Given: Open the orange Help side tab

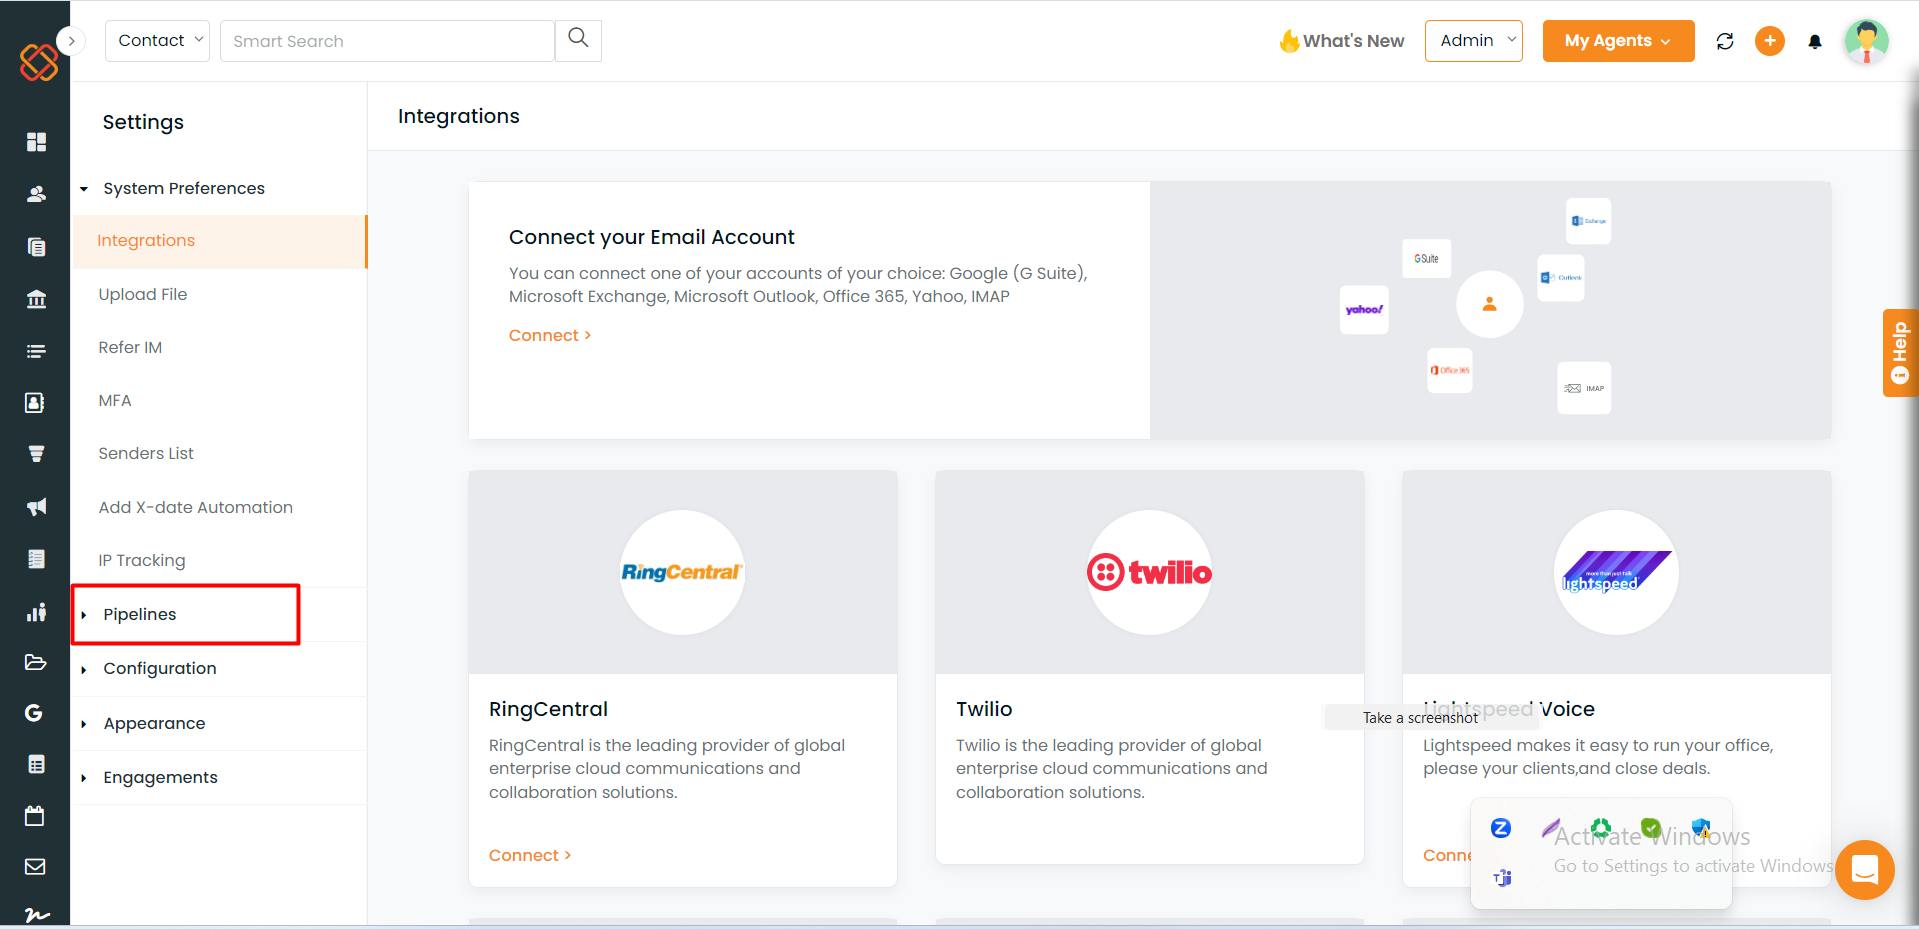Looking at the screenshot, I should pos(1900,353).
